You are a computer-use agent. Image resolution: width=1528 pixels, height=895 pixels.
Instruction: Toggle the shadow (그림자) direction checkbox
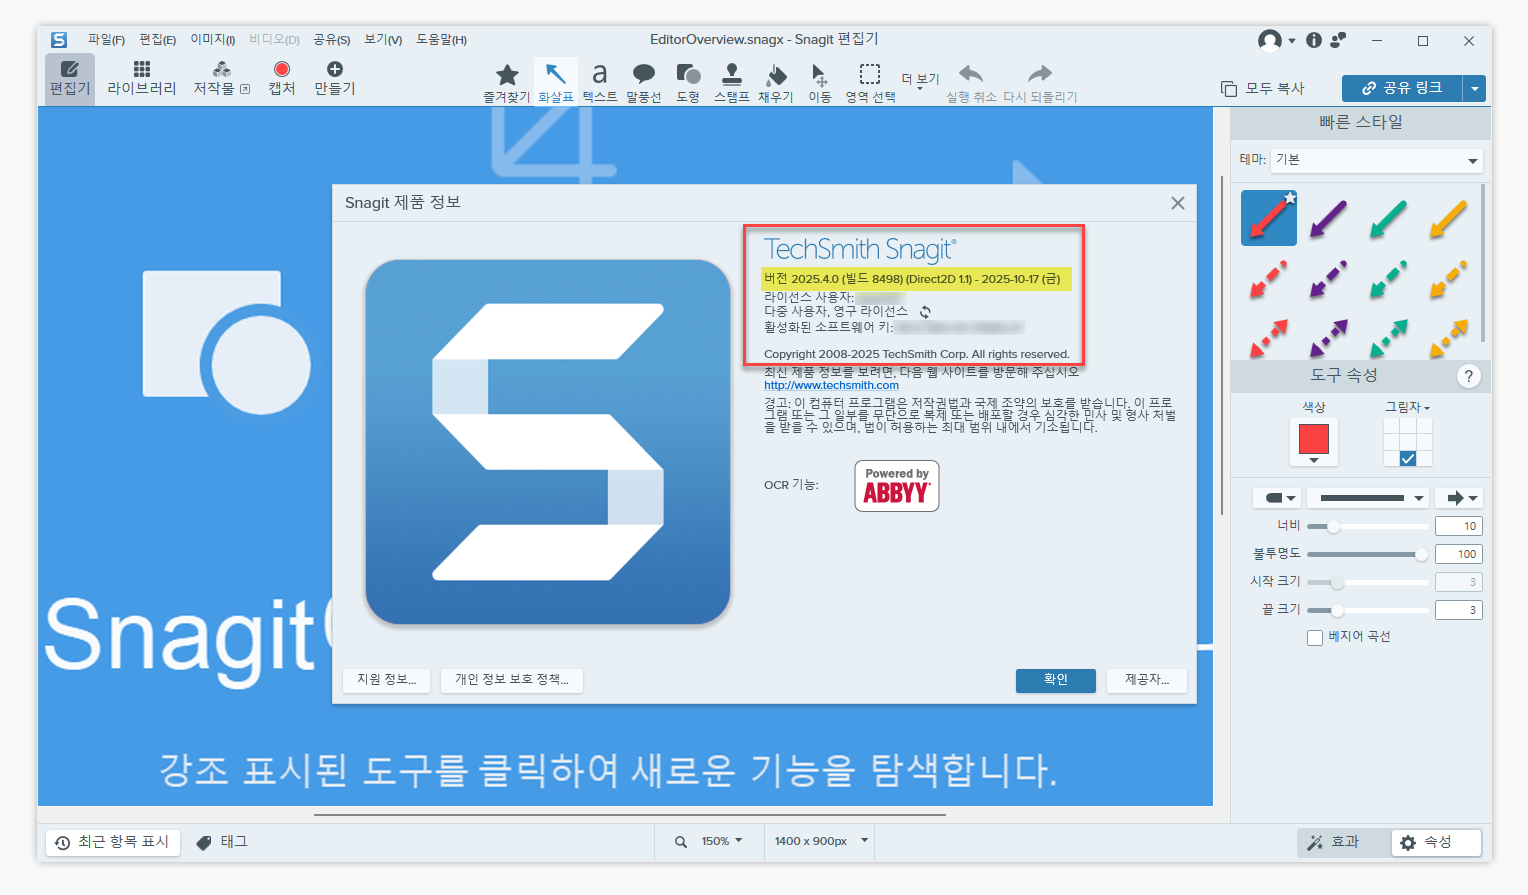click(x=1408, y=458)
